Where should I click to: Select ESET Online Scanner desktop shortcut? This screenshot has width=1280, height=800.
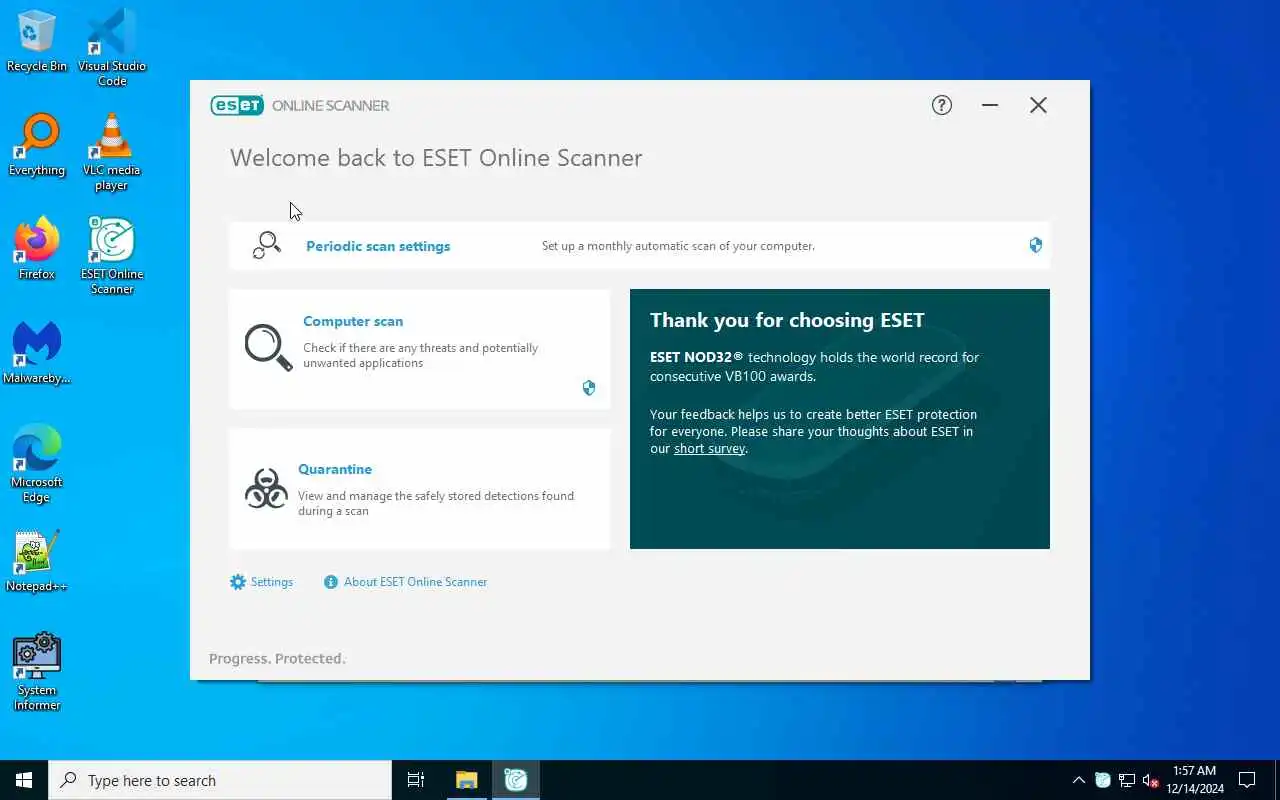[112, 255]
